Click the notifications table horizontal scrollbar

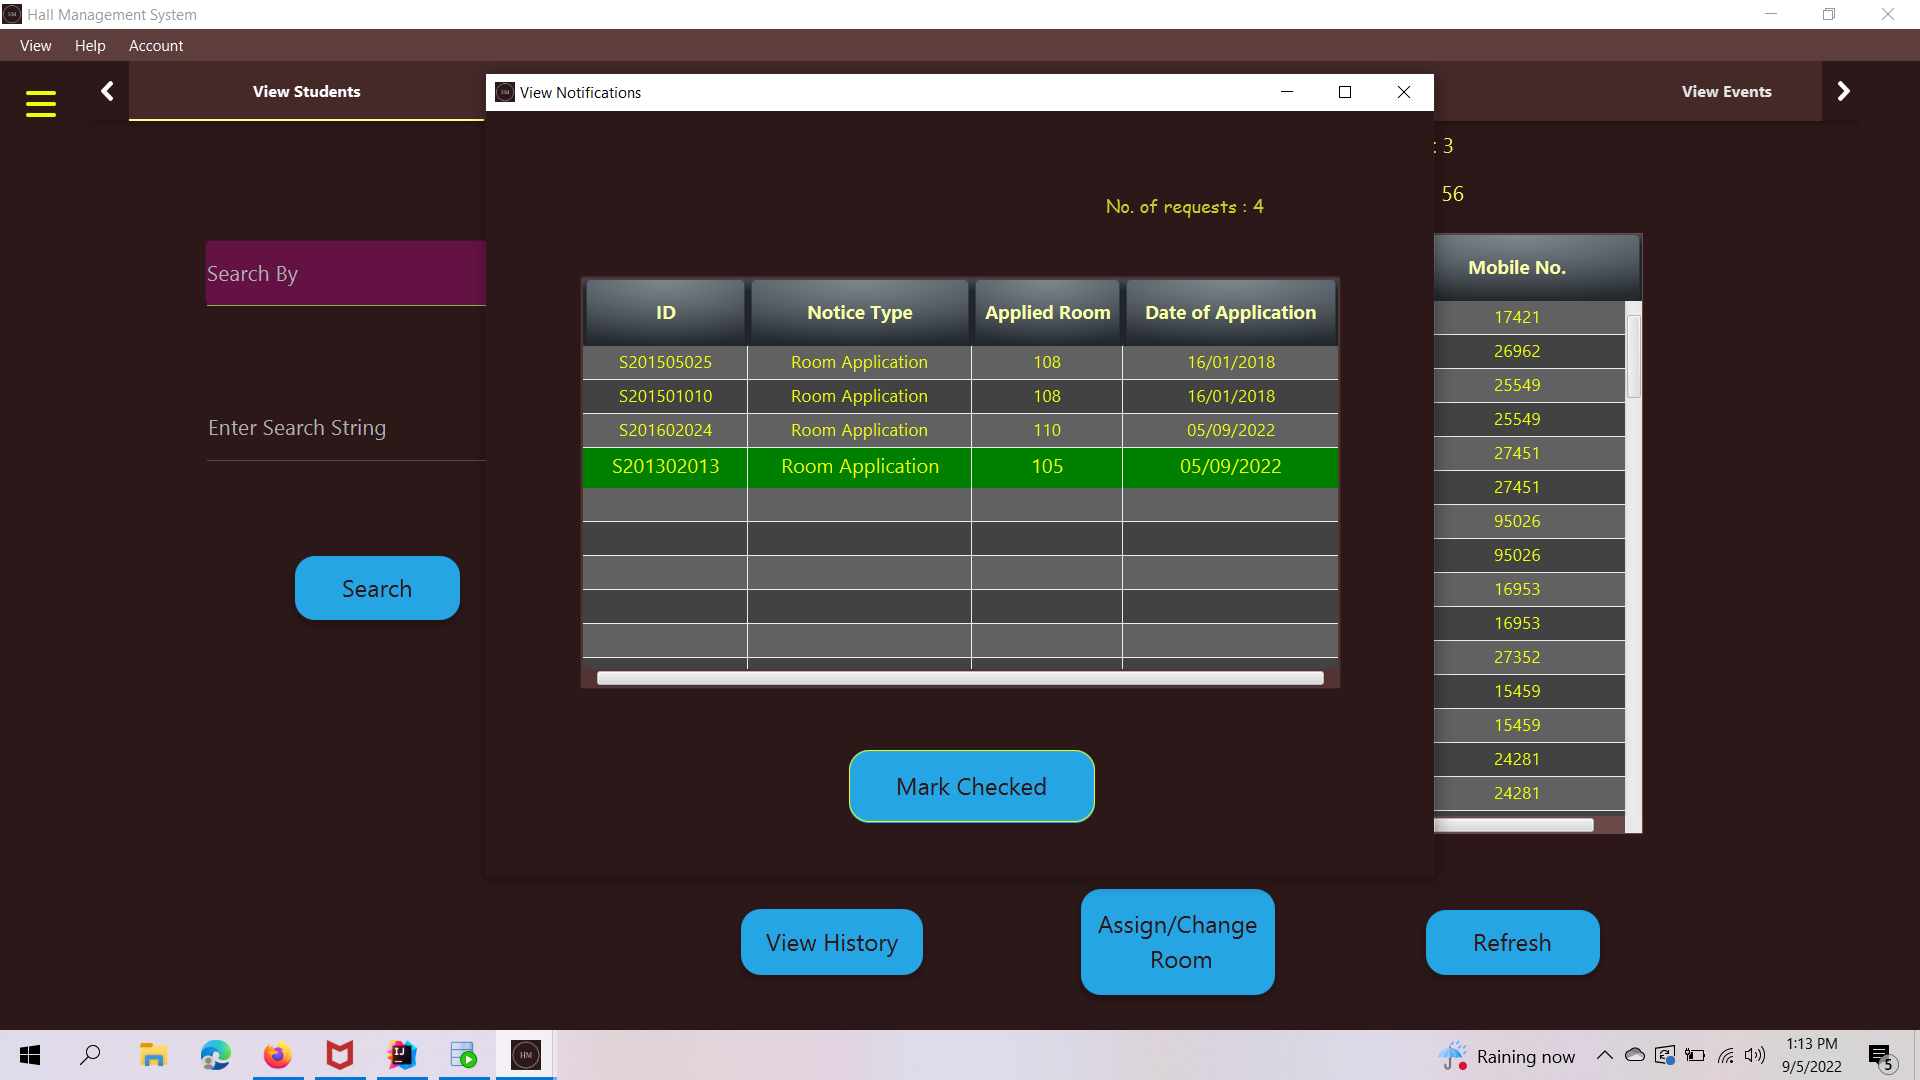(960, 678)
